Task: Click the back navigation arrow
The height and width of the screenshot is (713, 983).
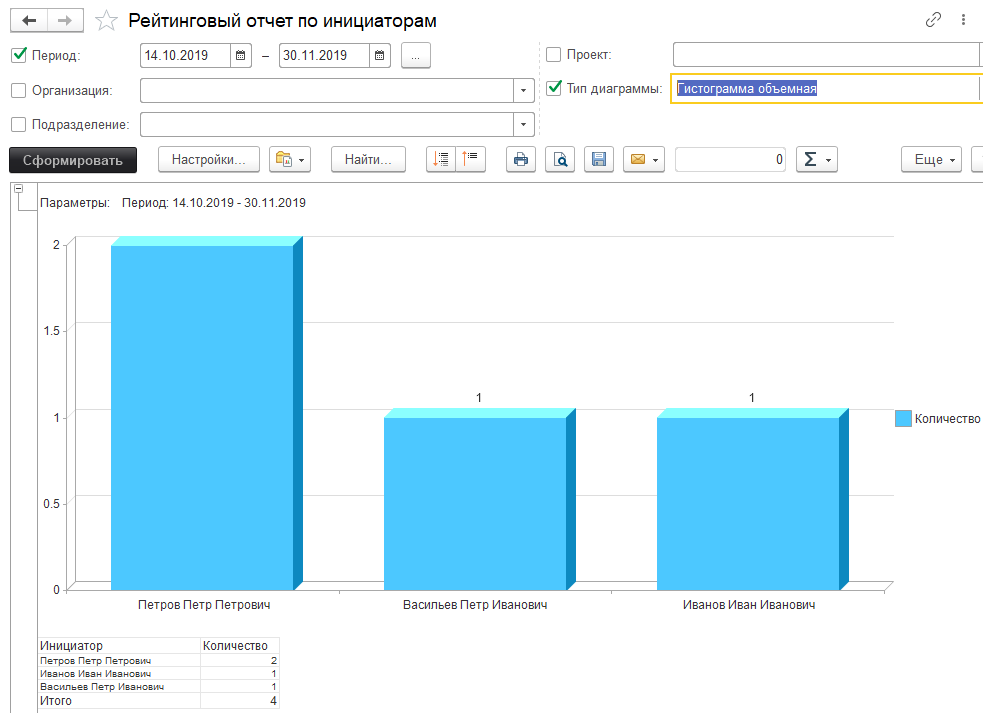Action: coord(29,20)
